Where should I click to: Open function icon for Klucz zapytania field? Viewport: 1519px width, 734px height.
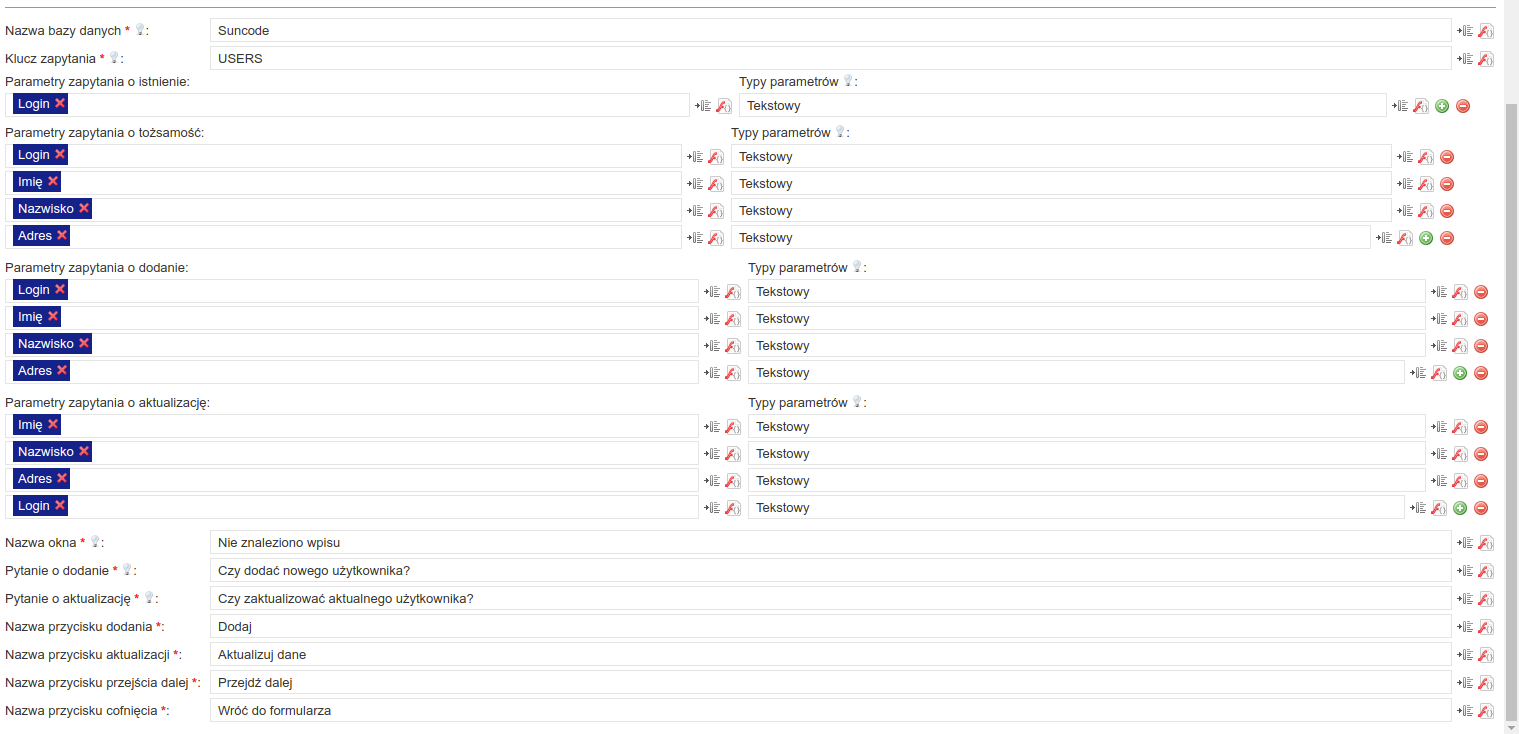tap(1486, 59)
